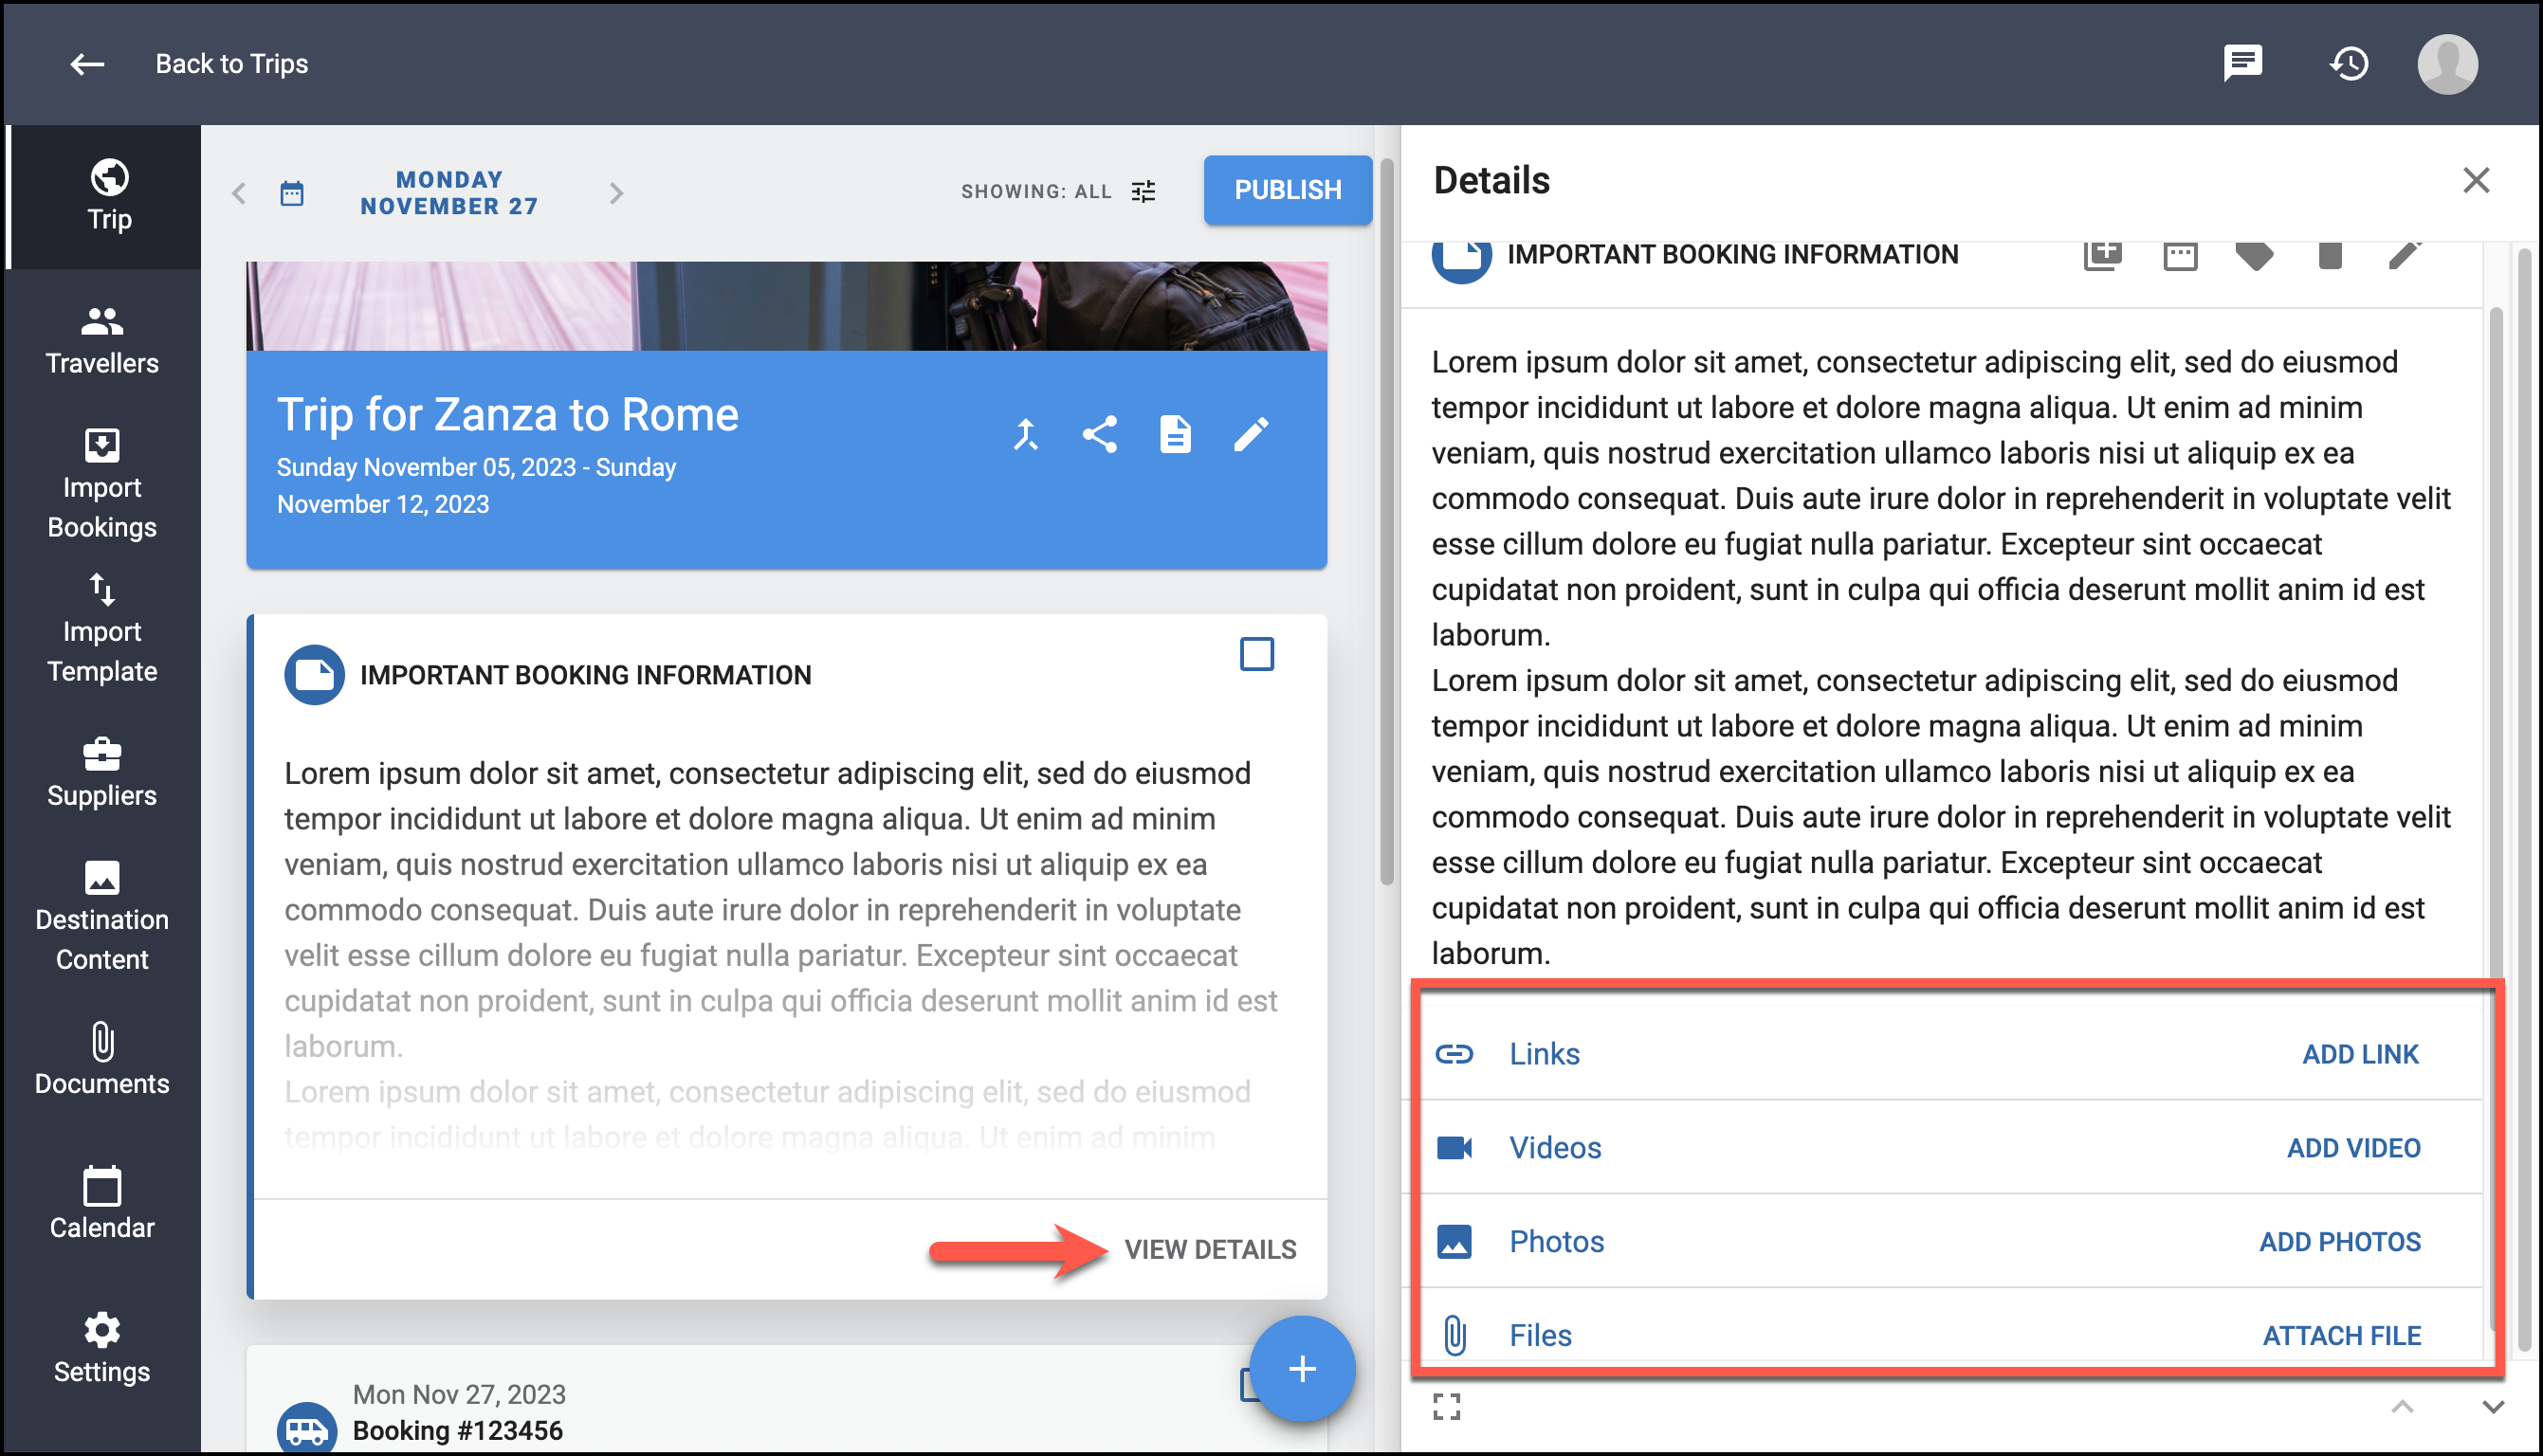This screenshot has width=2543, height=1456.
Task: Click the merge icon on trip card
Action: click(x=1026, y=434)
